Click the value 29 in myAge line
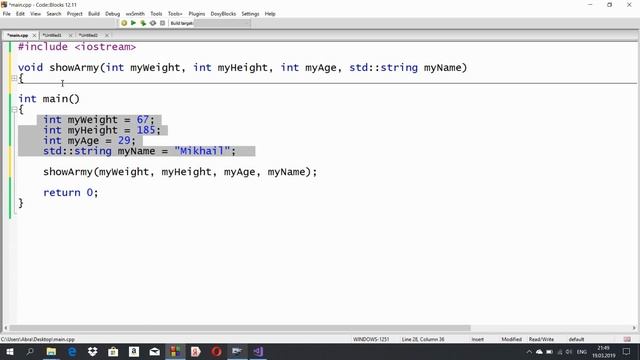Viewport: 640px width, 360px height. (x=124, y=140)
